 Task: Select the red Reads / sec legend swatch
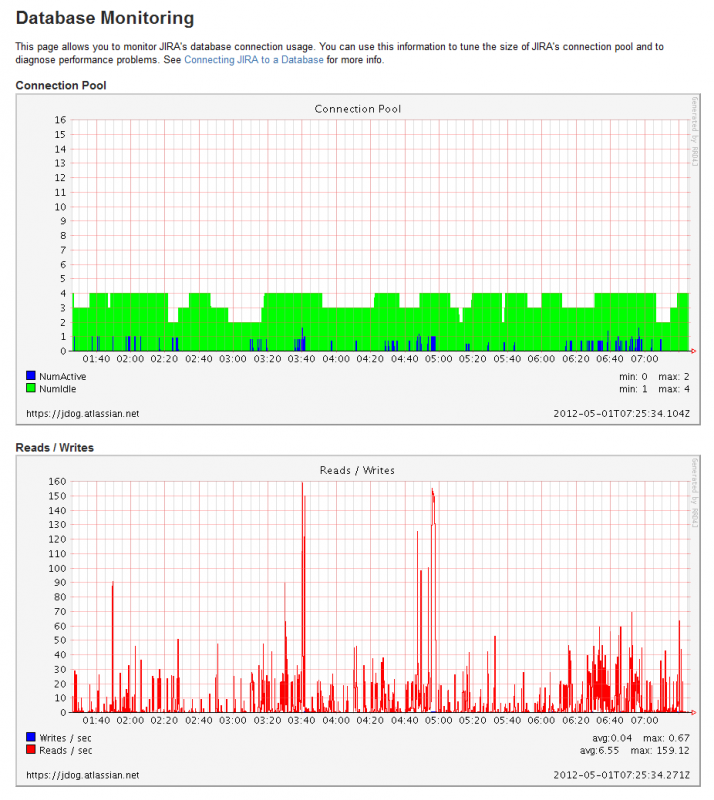[x=31, y=749]
